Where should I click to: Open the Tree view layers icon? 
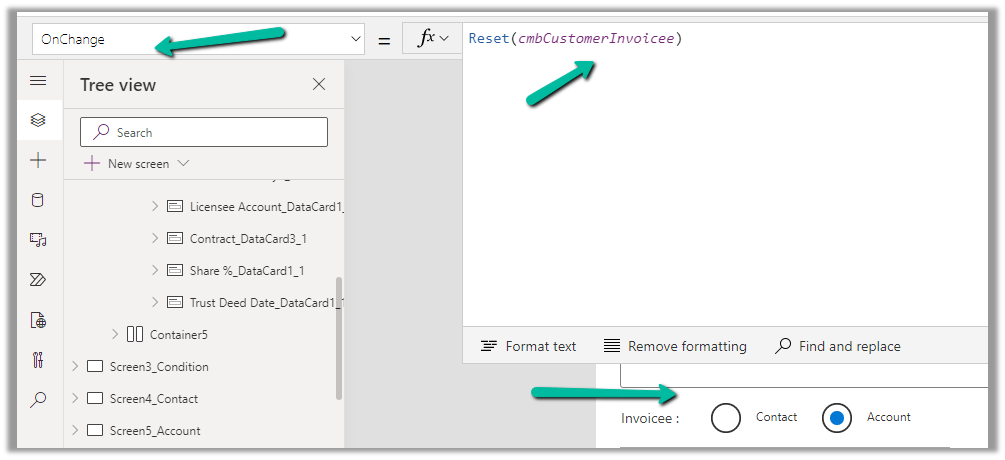(x=38, y=120)
